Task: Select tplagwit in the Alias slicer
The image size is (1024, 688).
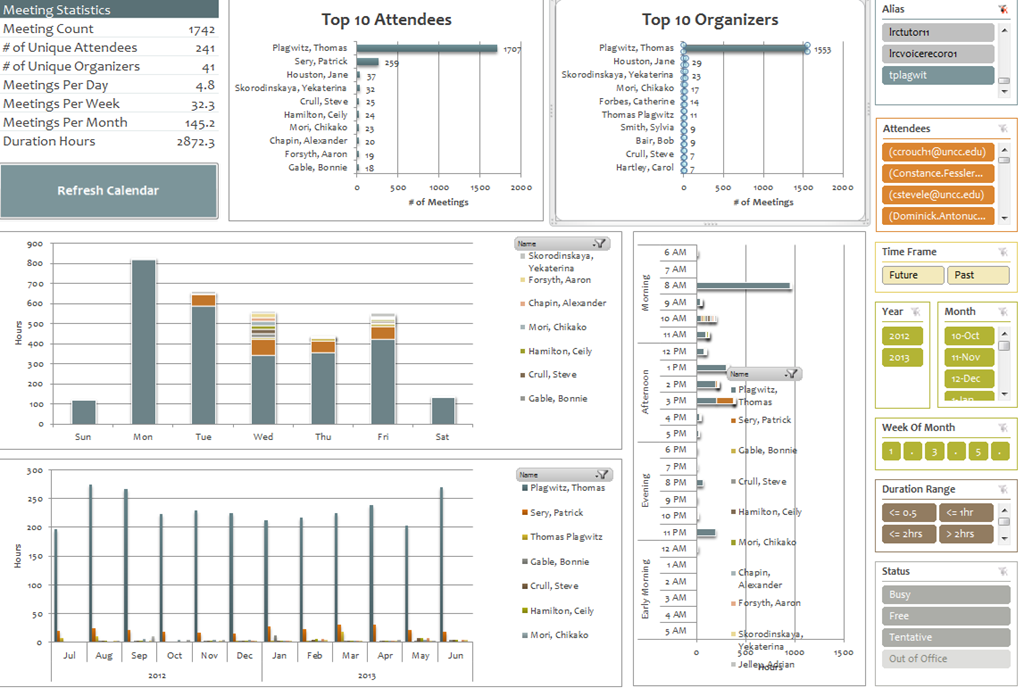Action: click(x=938, y=75)
